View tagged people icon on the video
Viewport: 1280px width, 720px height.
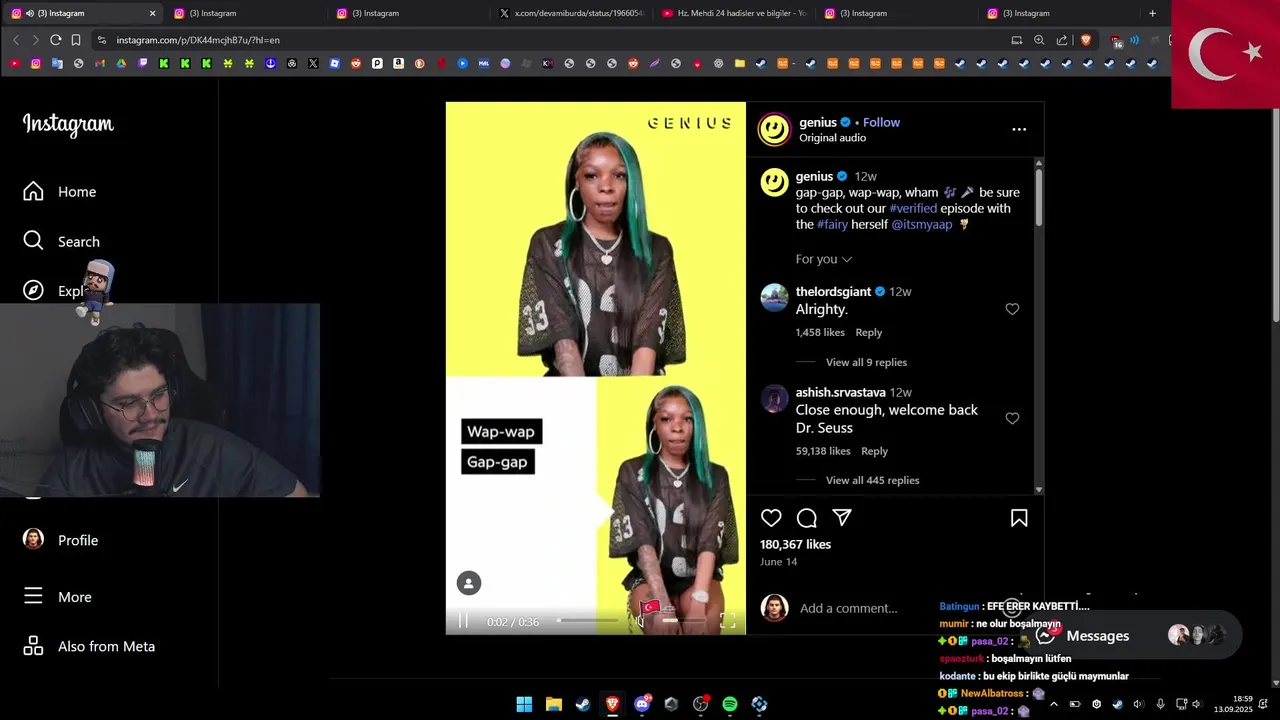tap(469, 583)
